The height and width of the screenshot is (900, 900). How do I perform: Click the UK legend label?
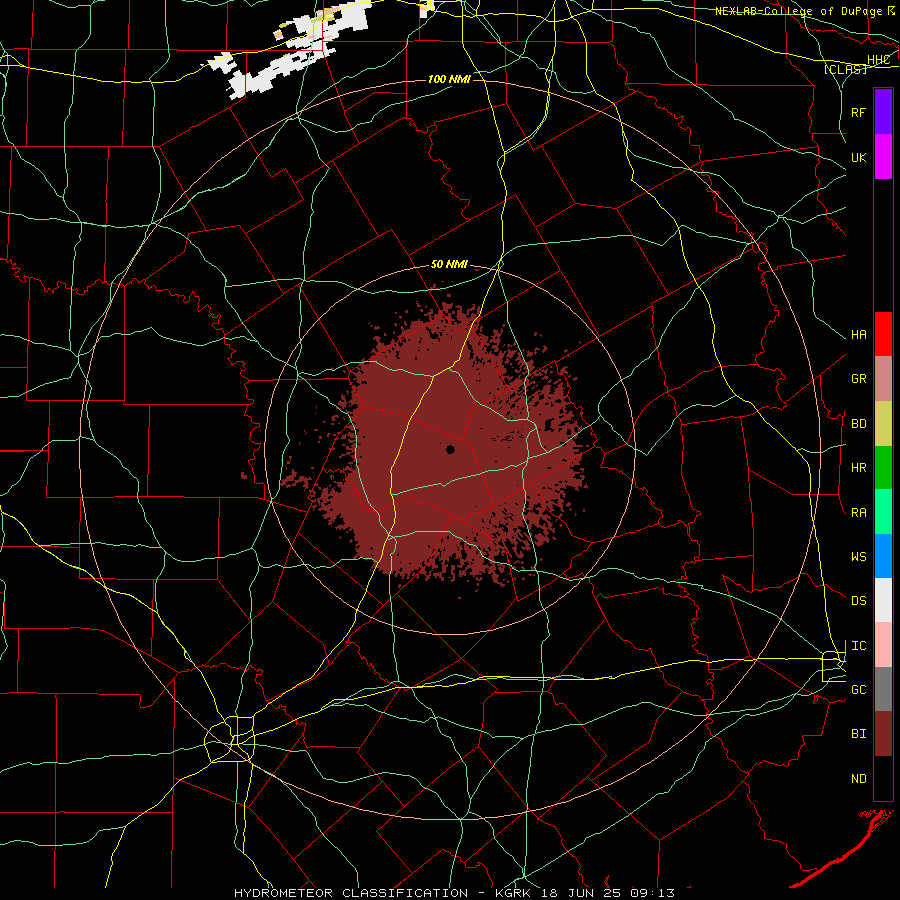tap(858, 157)
